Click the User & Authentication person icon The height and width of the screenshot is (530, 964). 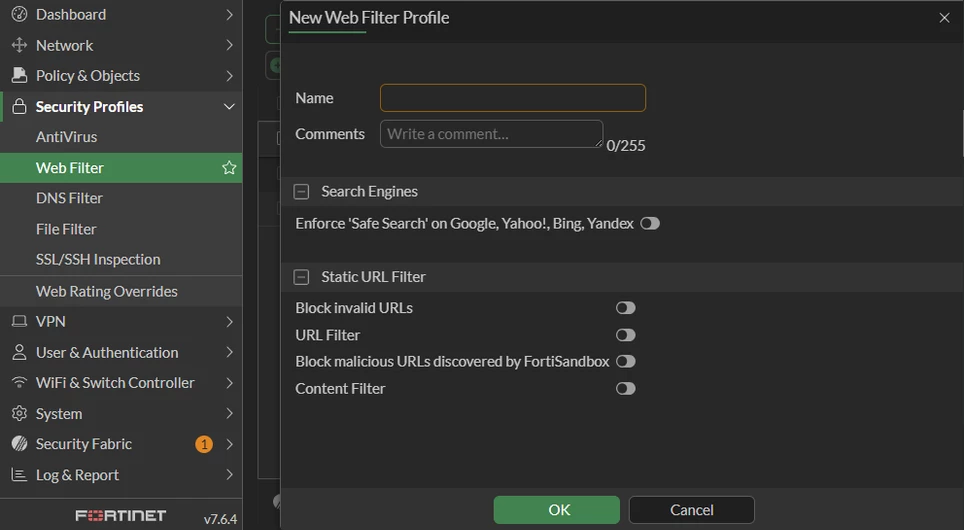pyautogui.click(x=19, y=352)
